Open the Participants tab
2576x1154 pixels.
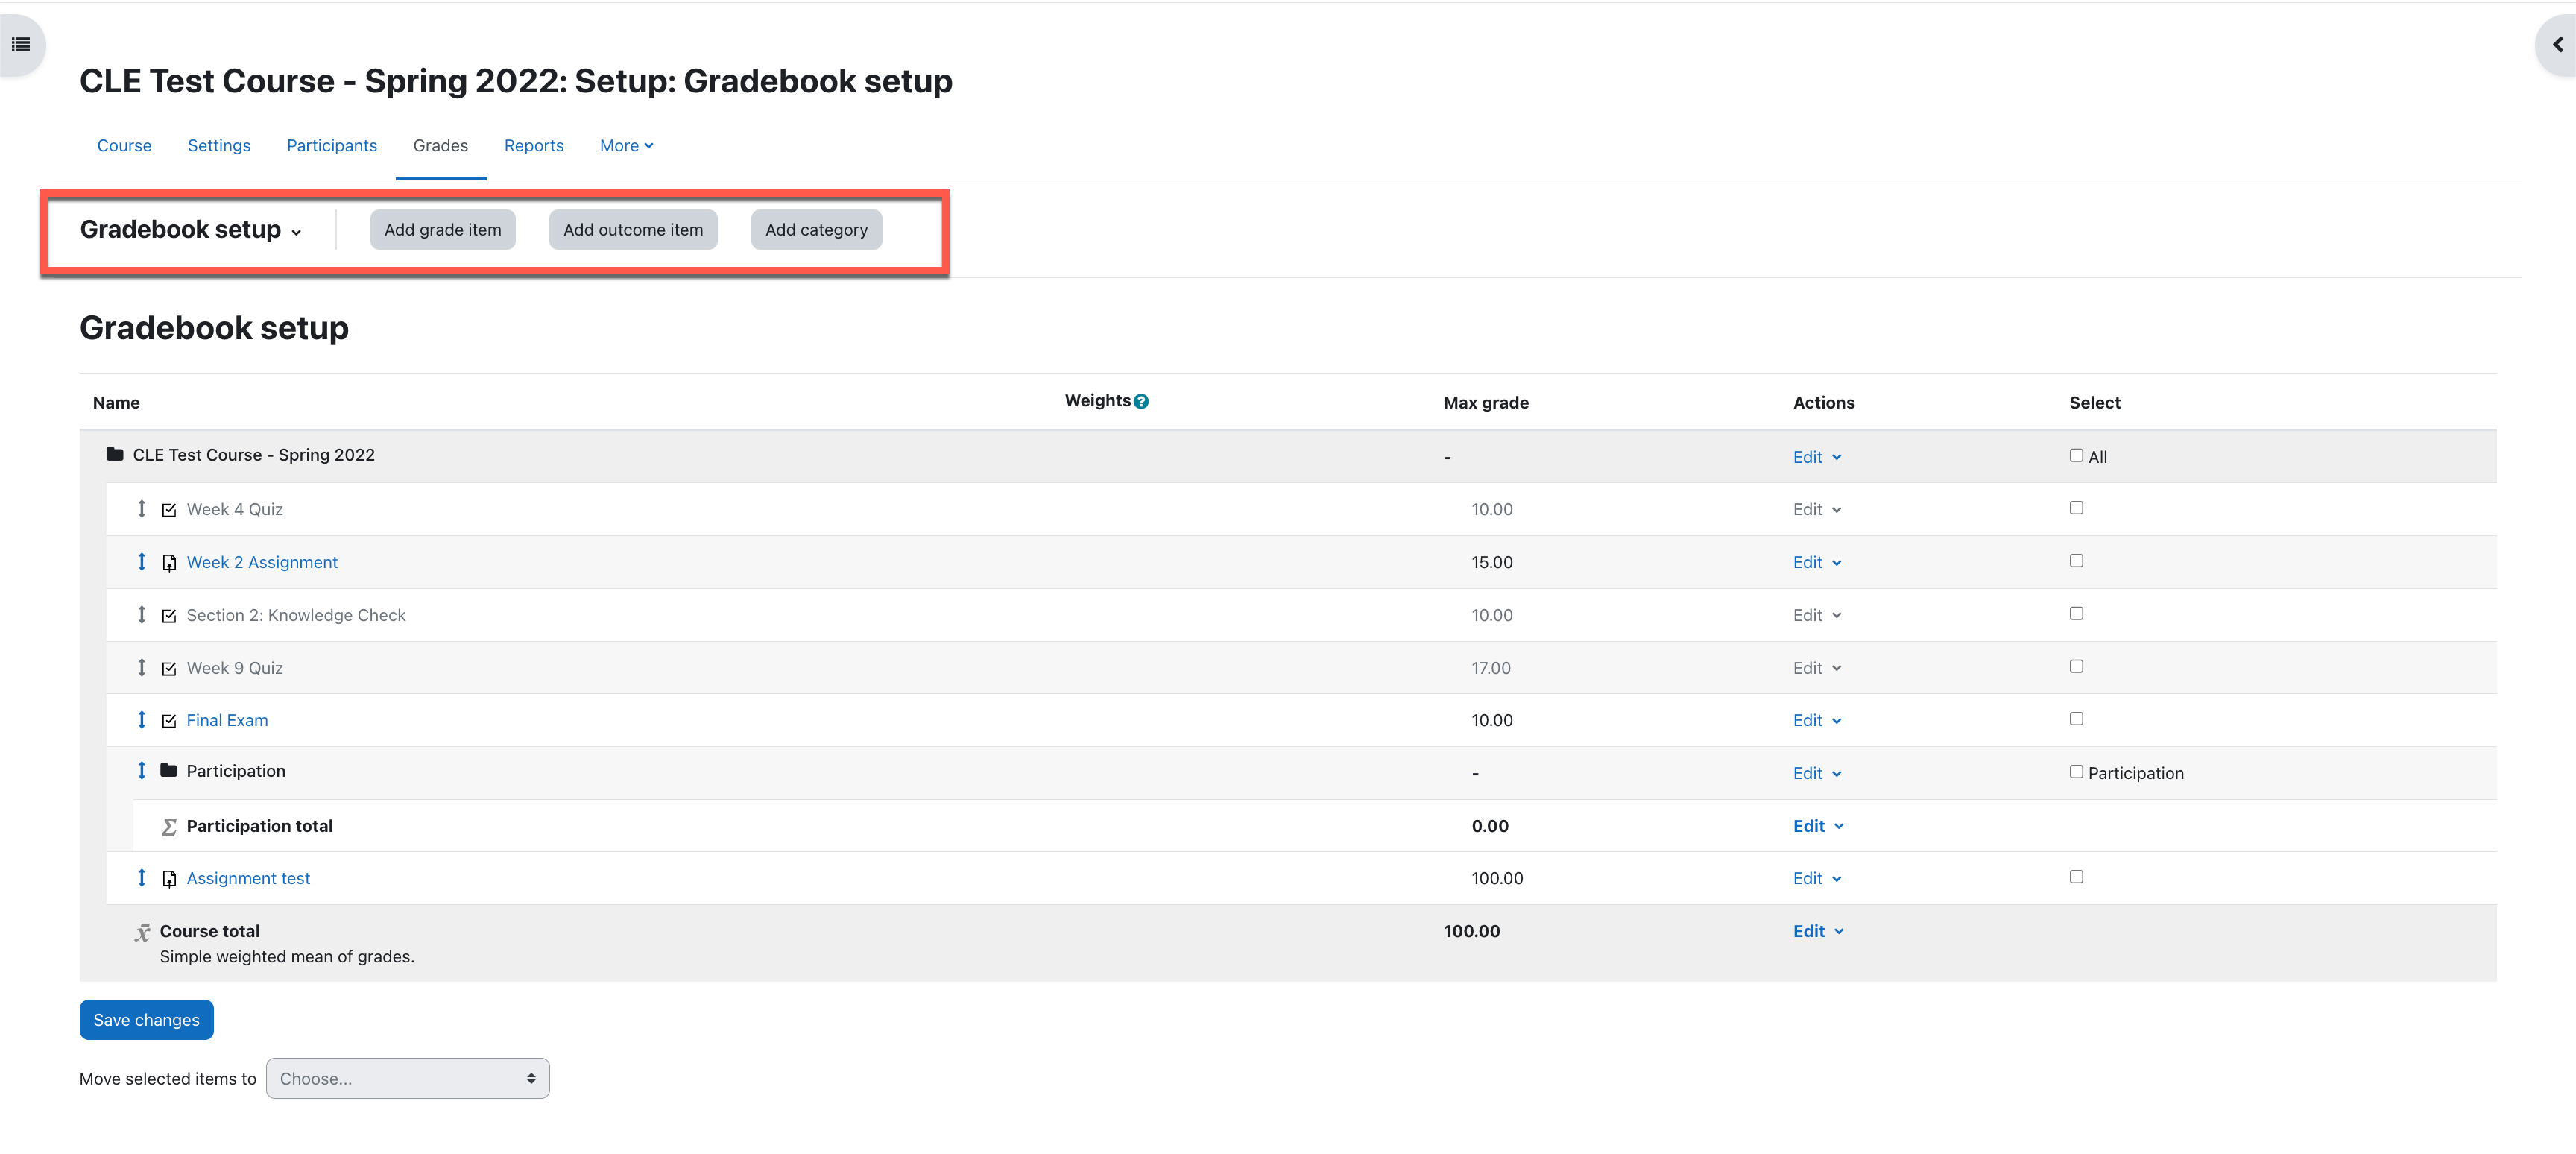click(x=332, y=146)
